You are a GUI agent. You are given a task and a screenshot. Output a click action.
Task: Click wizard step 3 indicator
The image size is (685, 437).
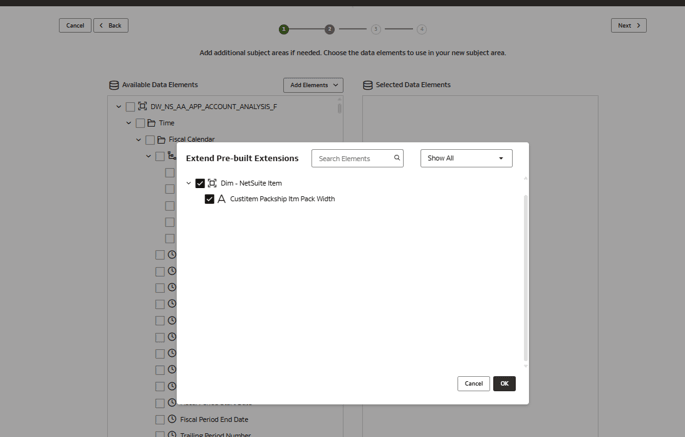pyautogui.click(x=376, y=29)
